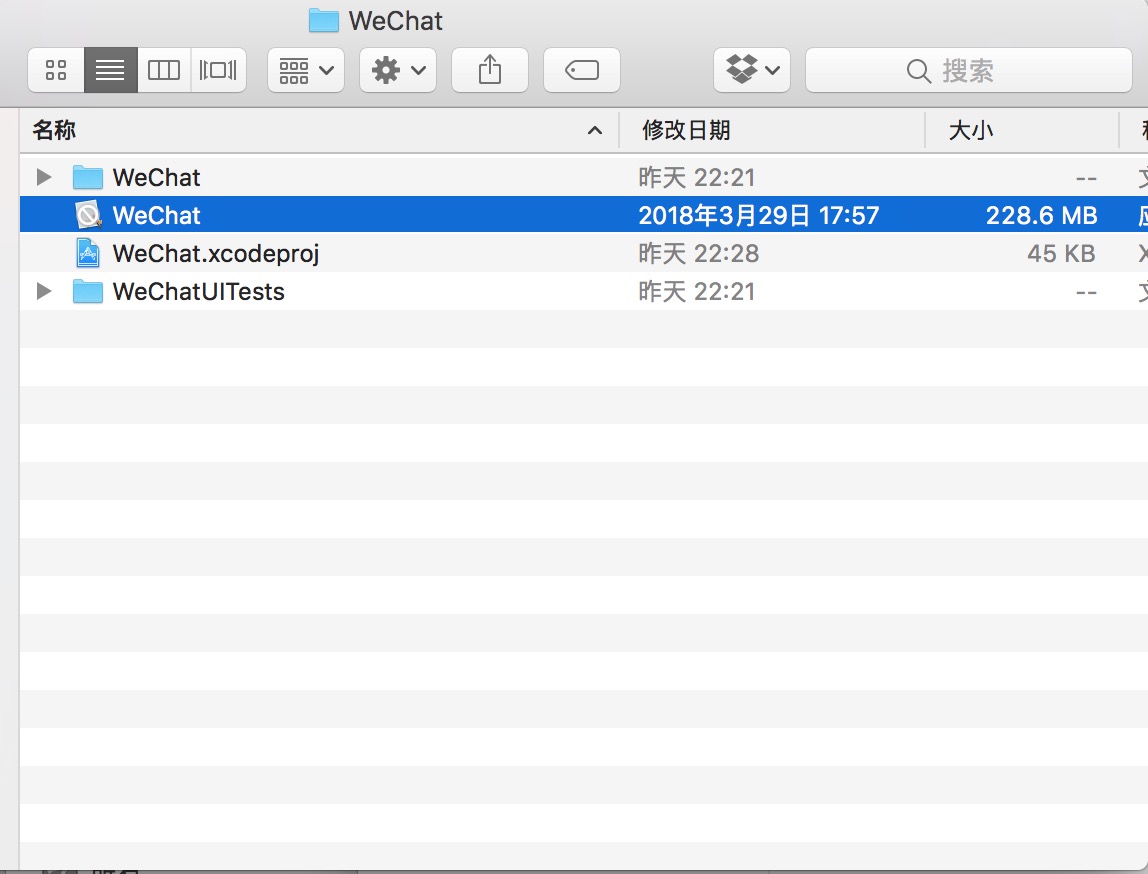Image resolution: width=1148 pixels, height=874 pixels.
Task: Toggle sort direction arrow in 名称 header
Action: tap(595, 131)
